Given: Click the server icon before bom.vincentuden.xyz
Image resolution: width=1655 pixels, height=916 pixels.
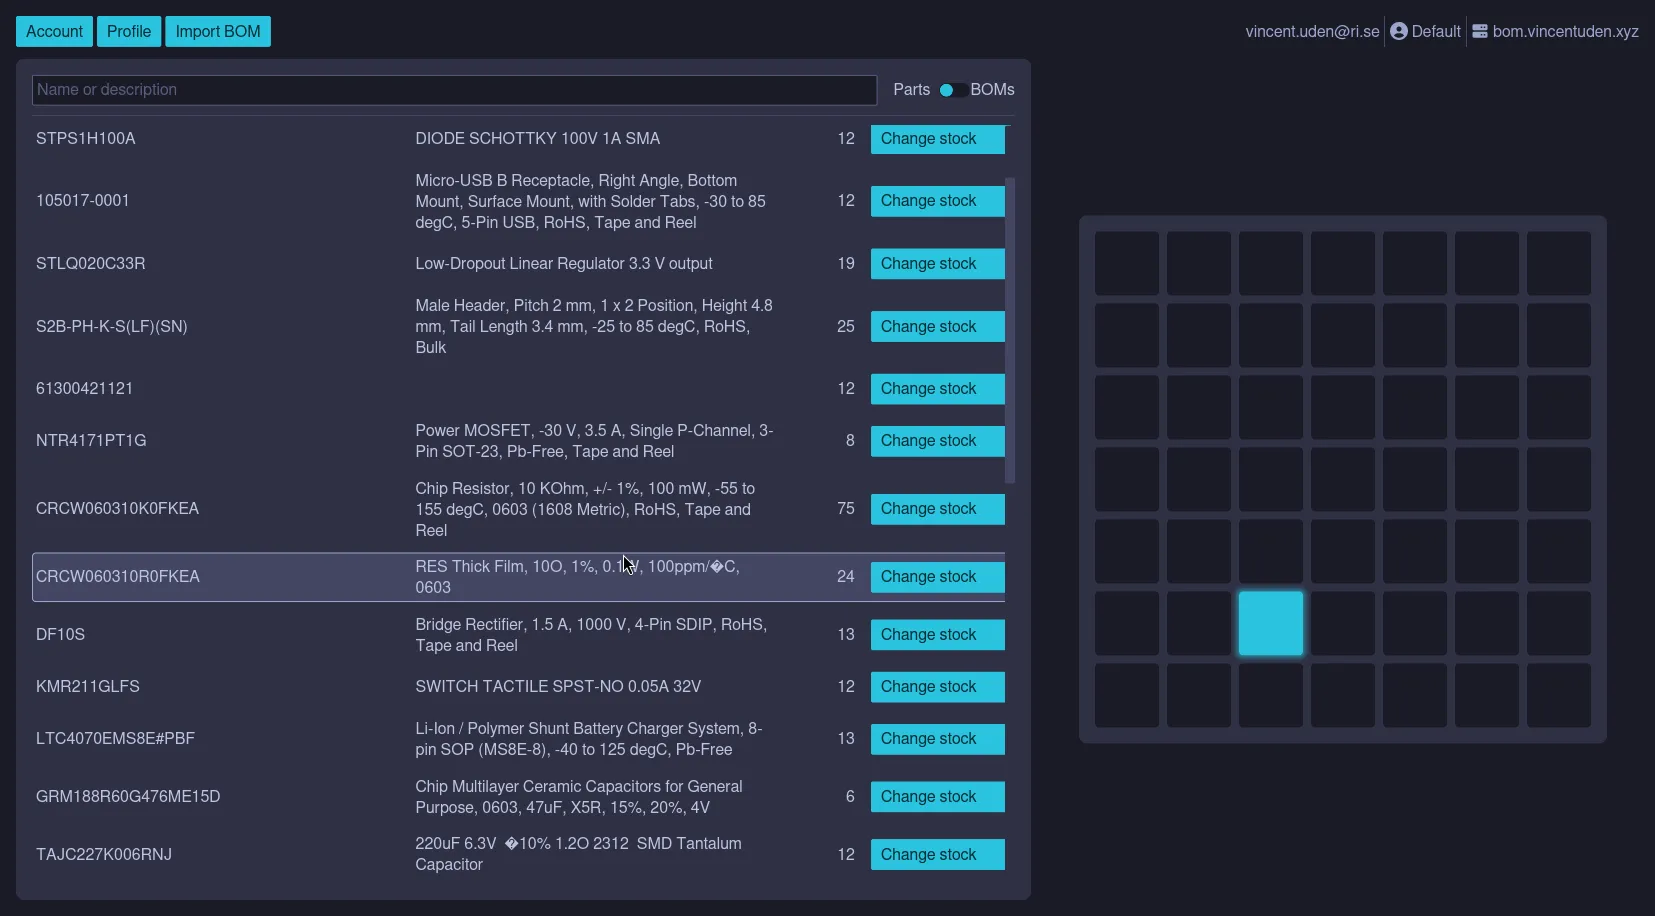Looking at the screenshot, I should point(1478,31).
